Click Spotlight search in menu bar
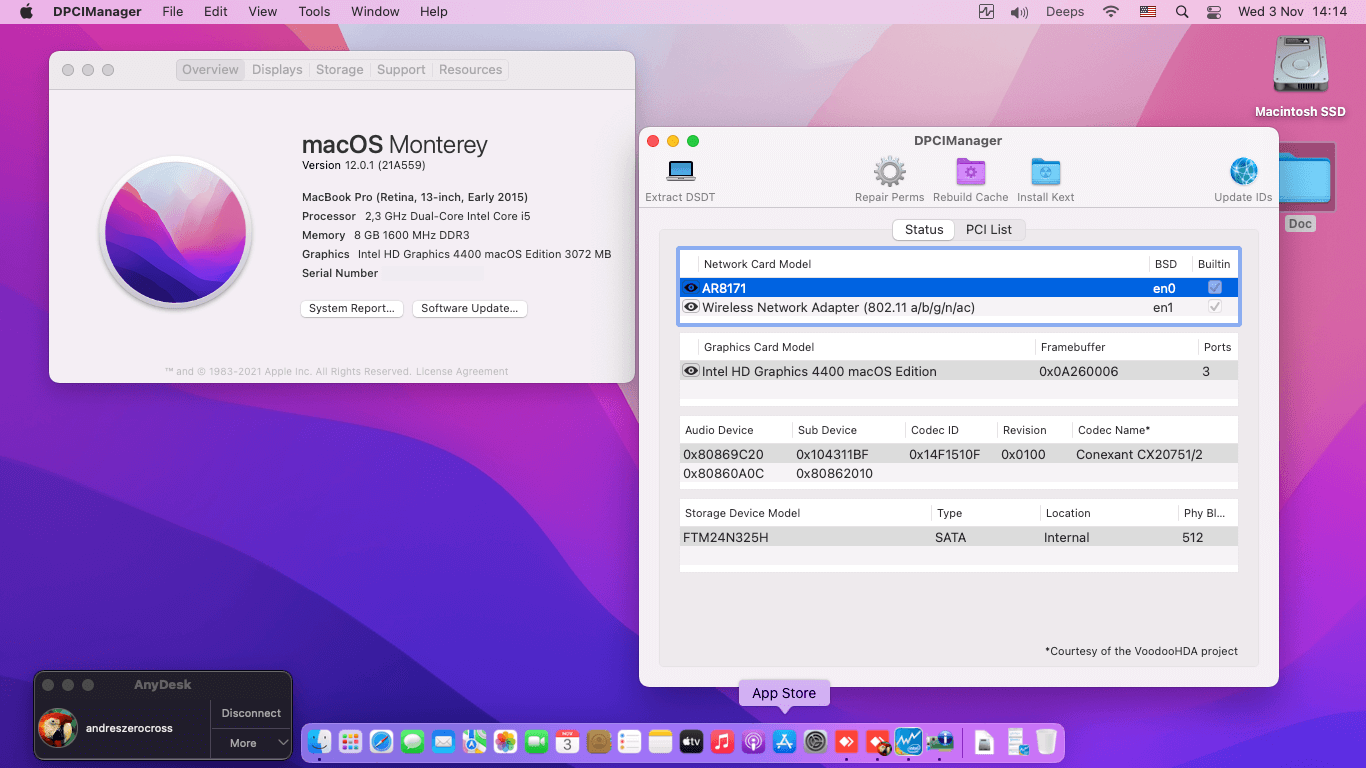This screenshot has width=1366, height=768. [1182, 12]
